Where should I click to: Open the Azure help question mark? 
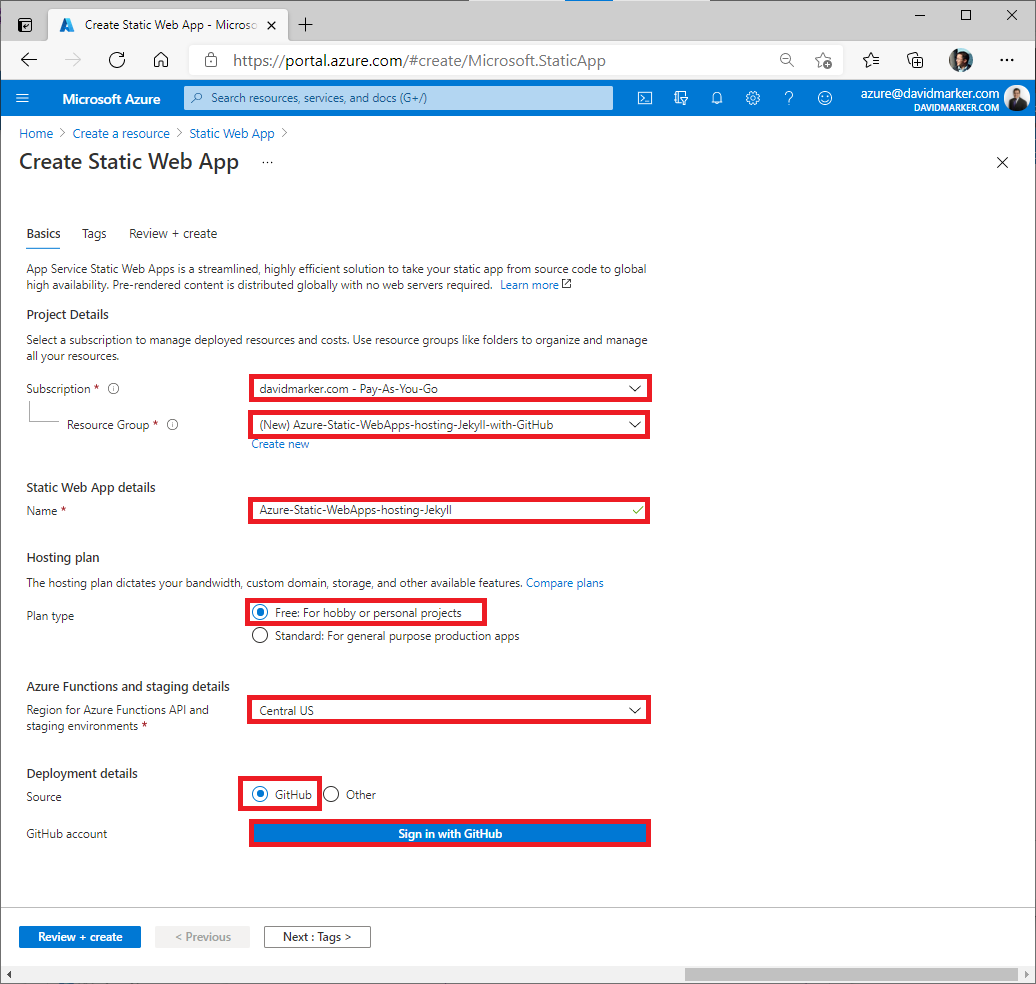click(x=788, y=98)
